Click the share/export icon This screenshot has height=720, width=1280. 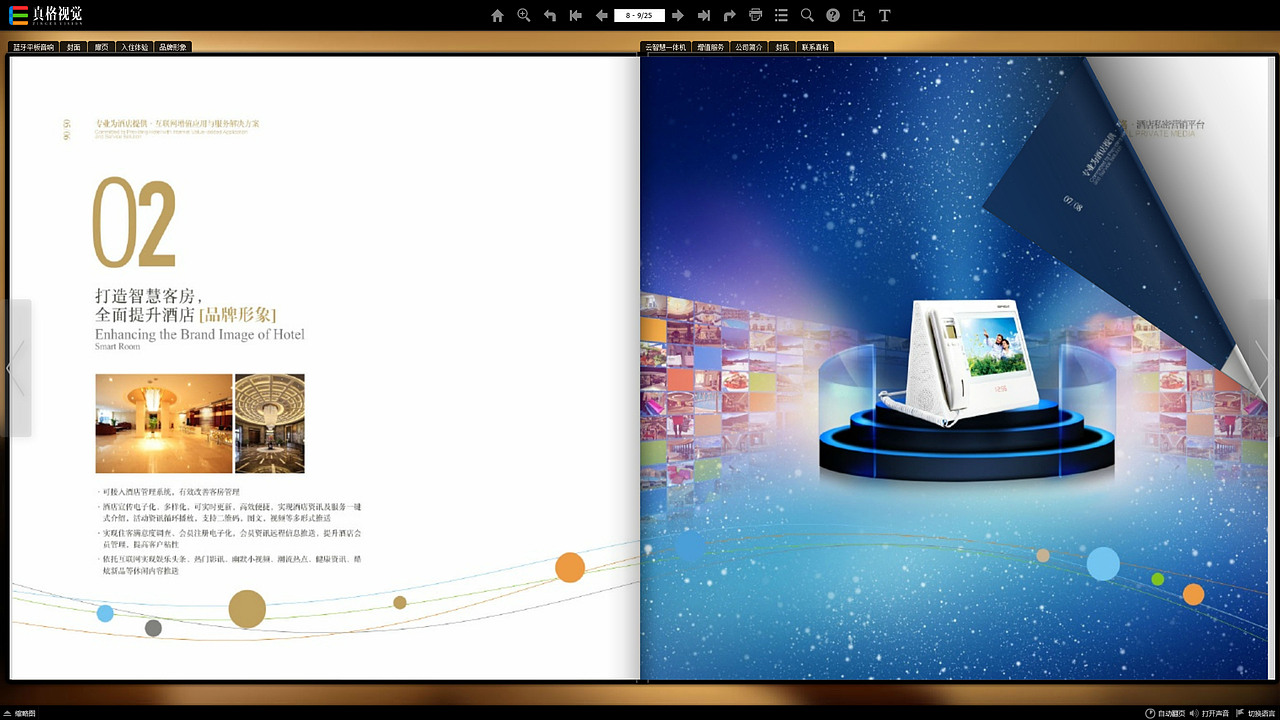[859, 15]
